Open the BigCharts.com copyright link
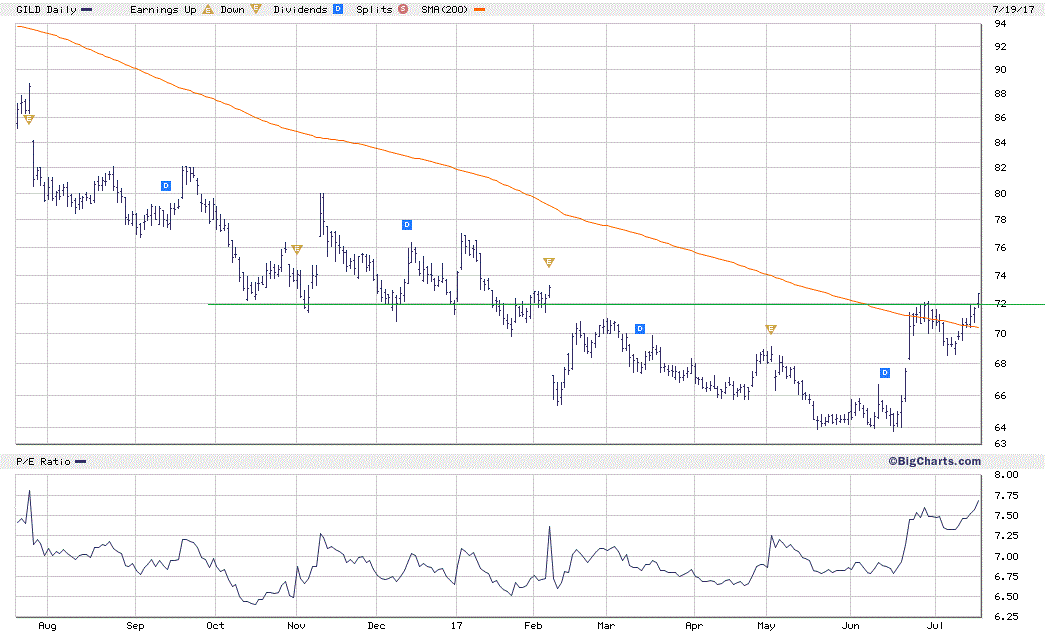This screenshot has width=1045, height=635. tap(933, 461)
